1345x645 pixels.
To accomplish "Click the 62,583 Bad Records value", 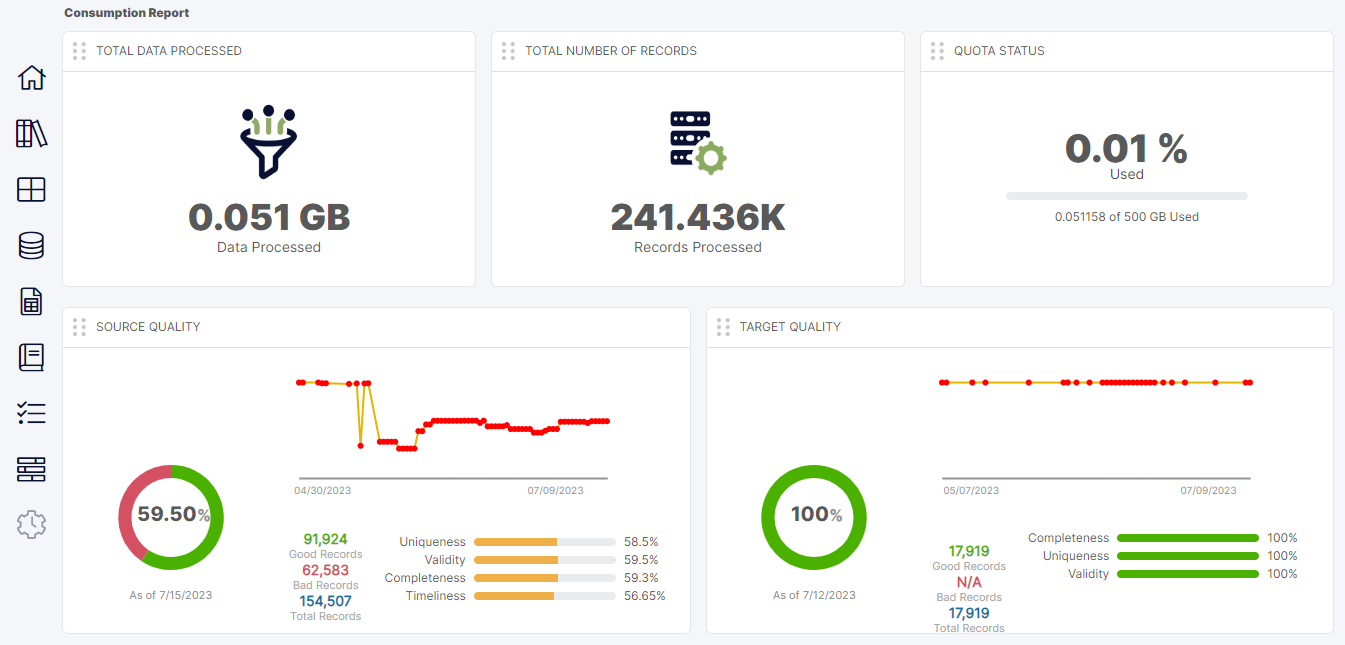I will 325,570.
